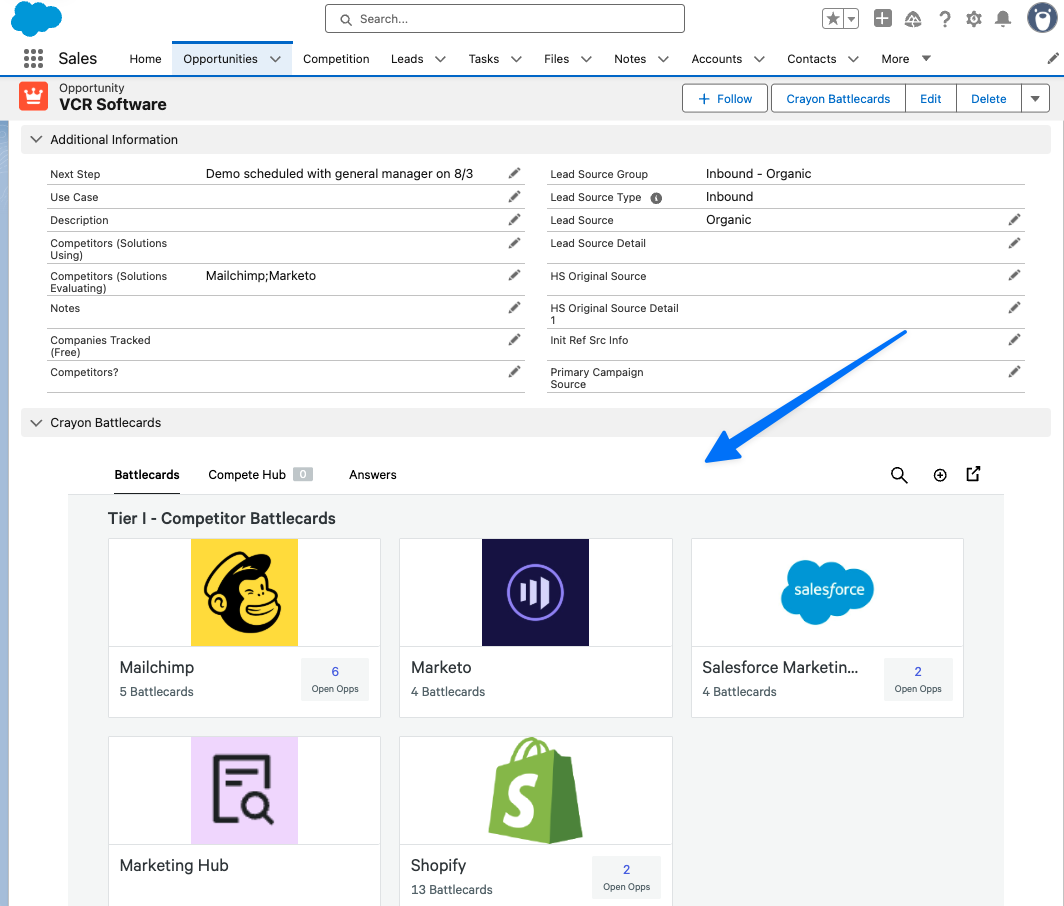
Task: Open the Mailchimp battlecard thumbnail
Action: (244, 593)
